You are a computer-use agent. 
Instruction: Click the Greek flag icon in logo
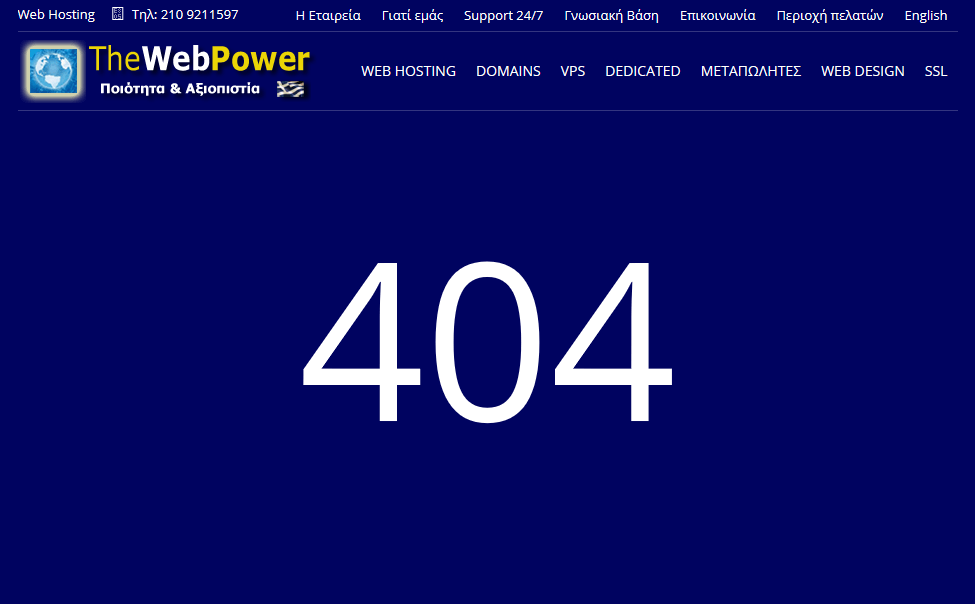[x=290, y=89]
